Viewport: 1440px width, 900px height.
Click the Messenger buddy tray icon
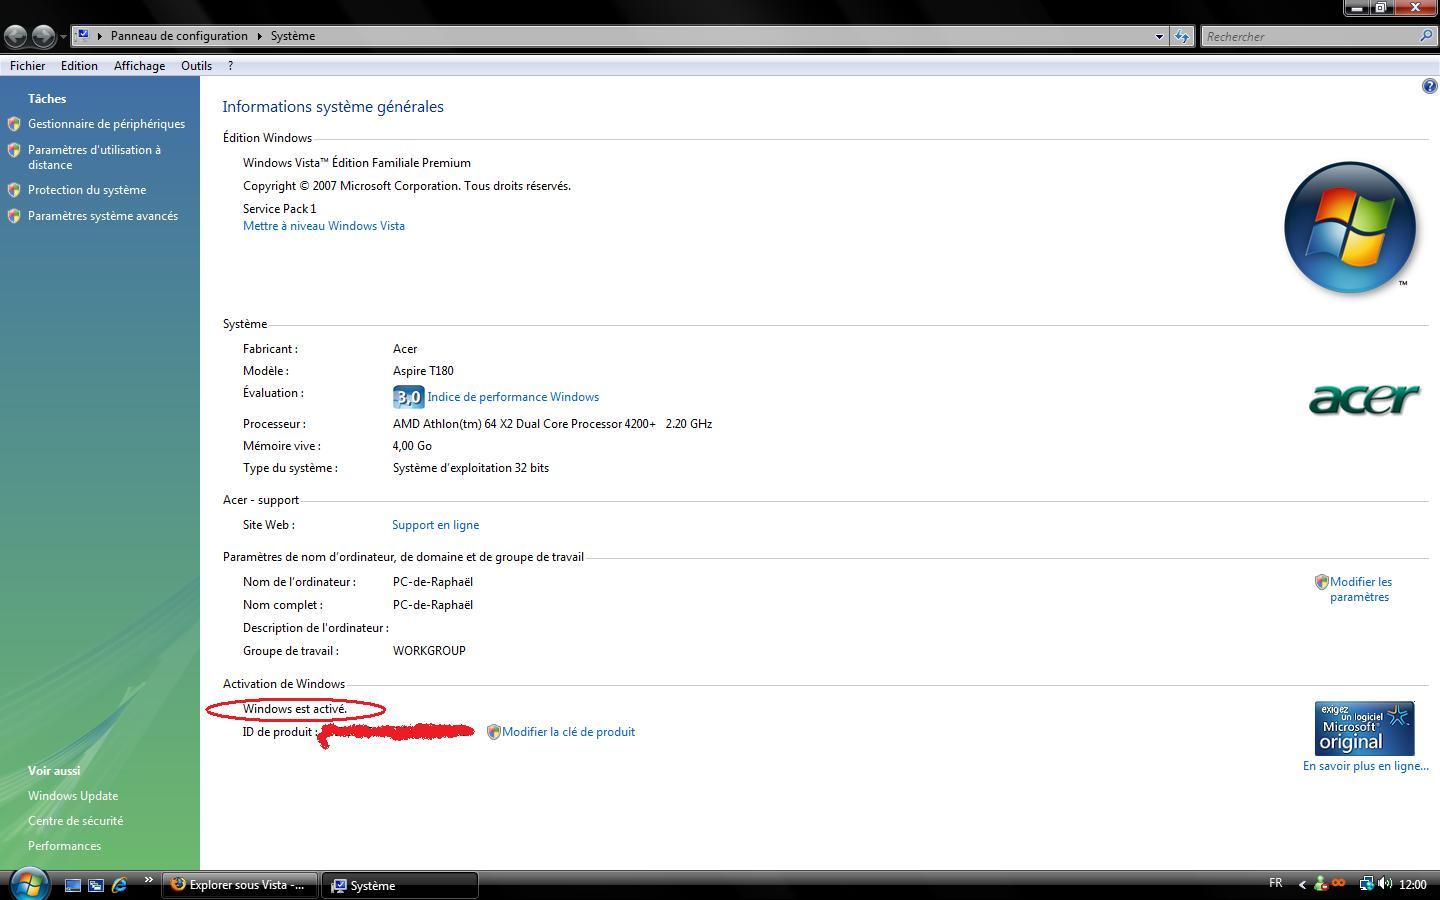pos(1320,884)
